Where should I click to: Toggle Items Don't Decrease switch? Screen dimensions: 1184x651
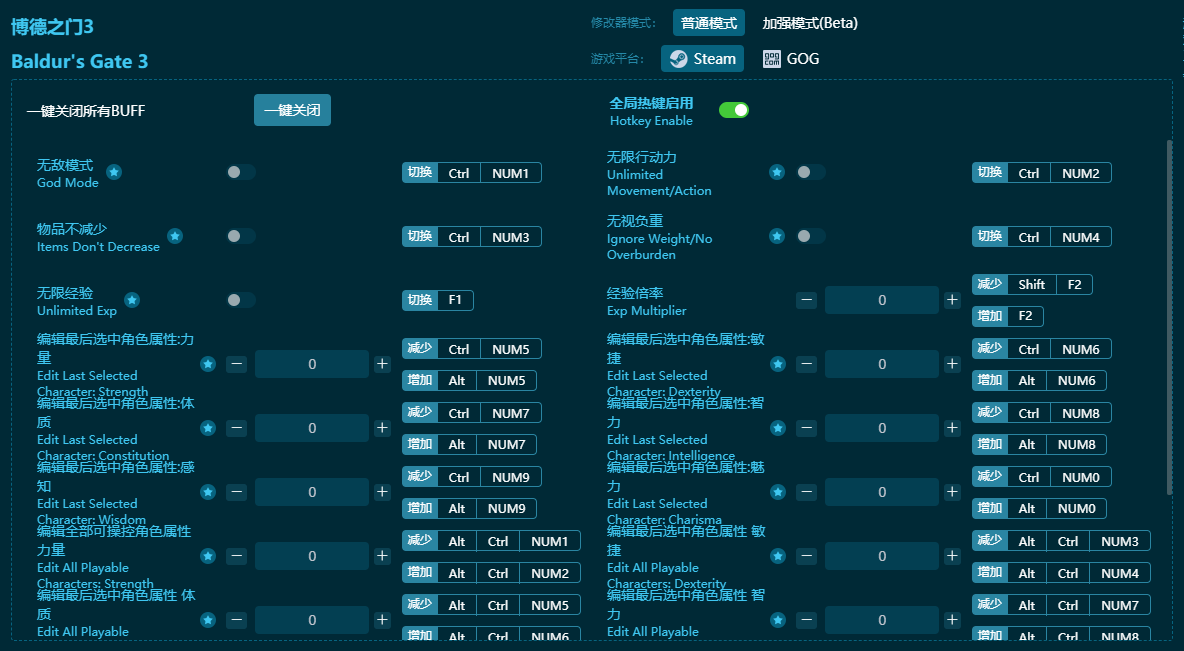241,236
